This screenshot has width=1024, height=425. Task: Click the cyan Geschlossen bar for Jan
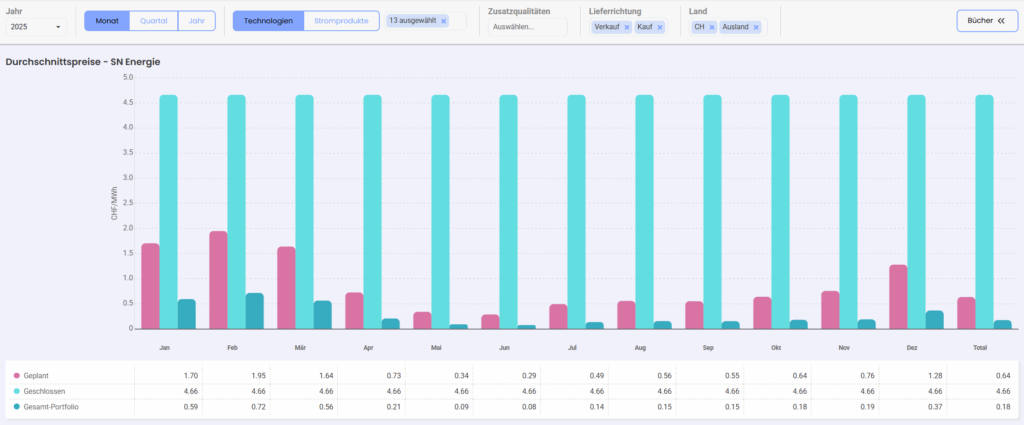click(168, 212)
